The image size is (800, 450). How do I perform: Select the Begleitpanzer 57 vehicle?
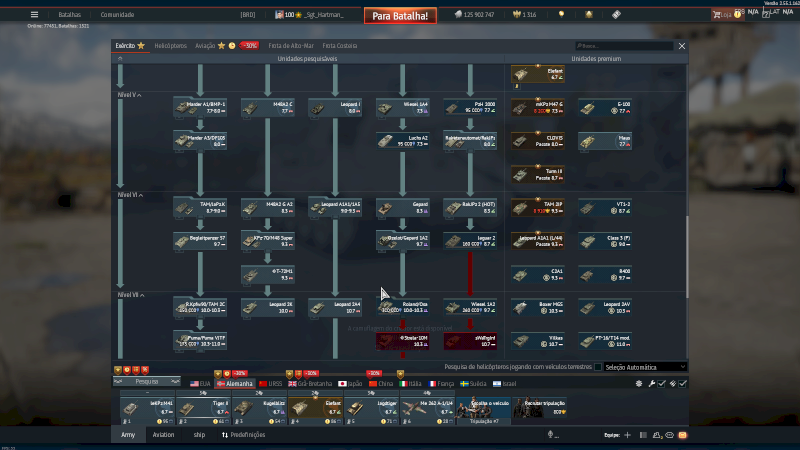coord(200,241)
